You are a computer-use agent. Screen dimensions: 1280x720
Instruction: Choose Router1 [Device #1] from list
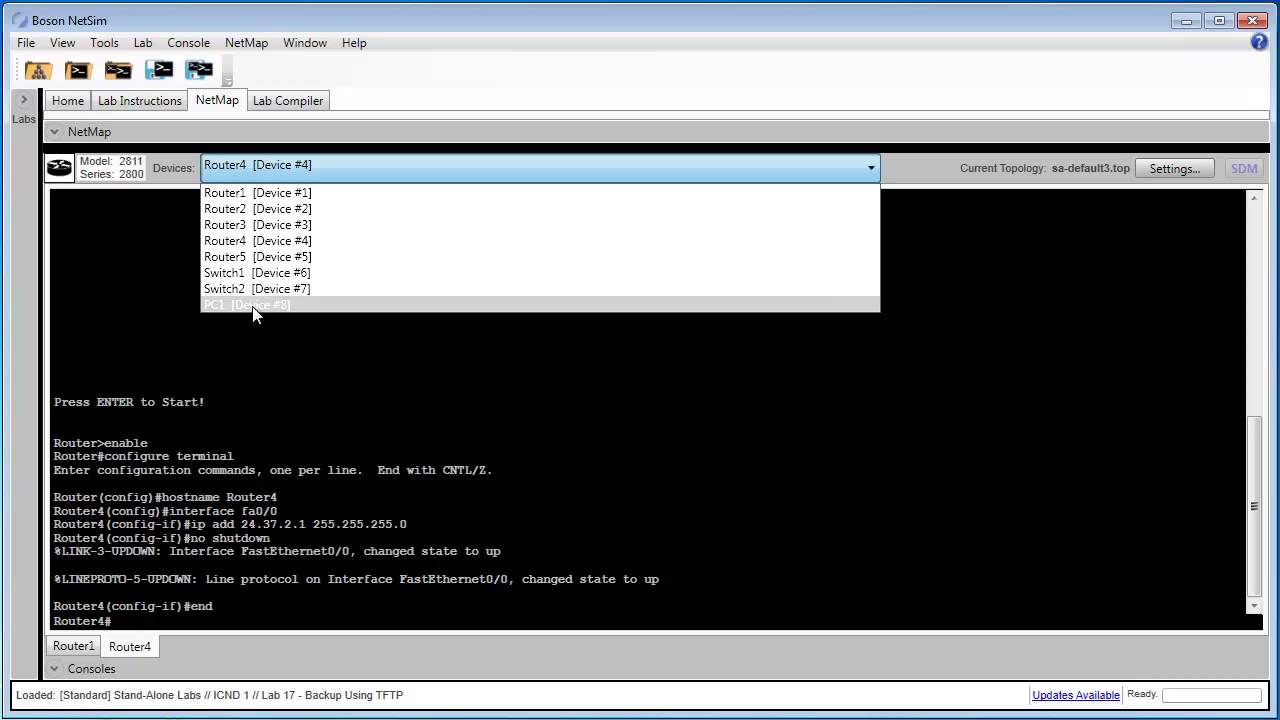pos(540,193)
